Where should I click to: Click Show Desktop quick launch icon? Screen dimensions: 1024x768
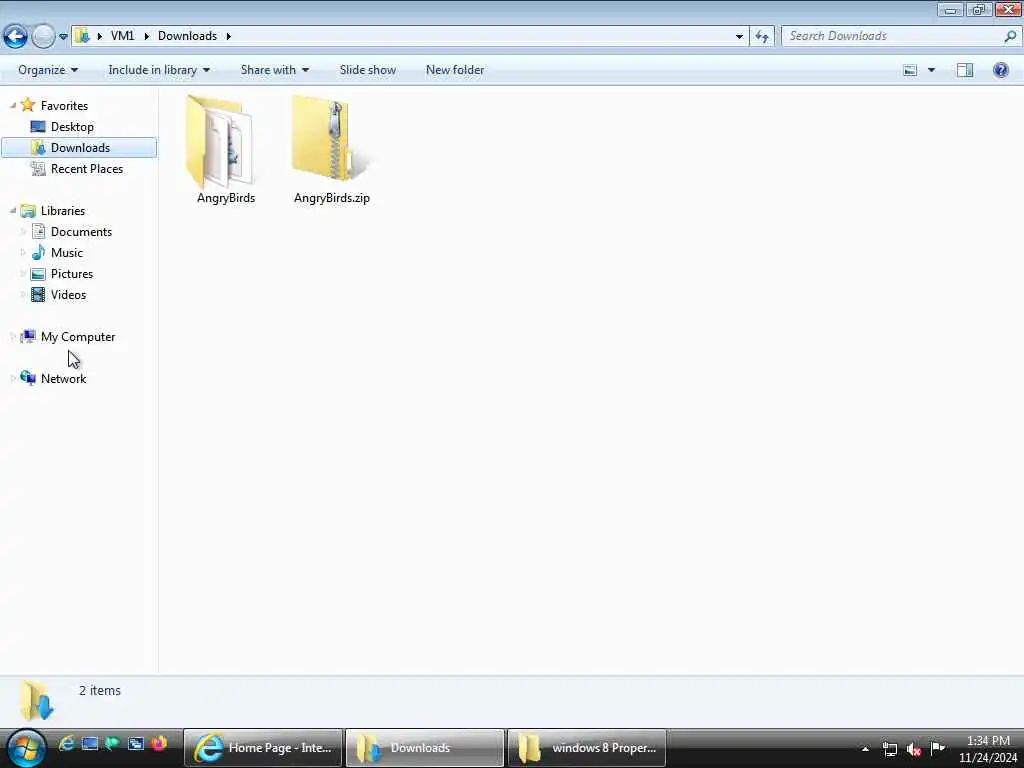click(x=90, y=744)
